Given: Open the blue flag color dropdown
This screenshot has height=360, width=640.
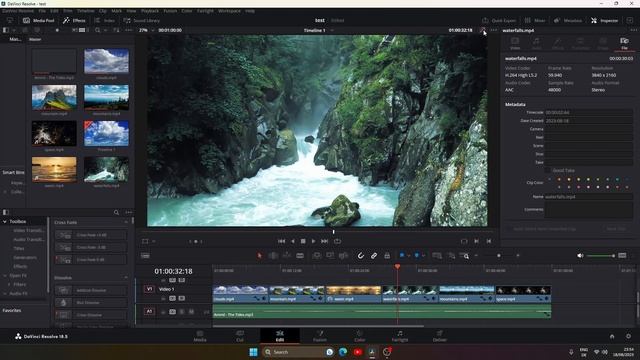Looking at the screenshot, I should pyautogui.click(x=409, y=256).
